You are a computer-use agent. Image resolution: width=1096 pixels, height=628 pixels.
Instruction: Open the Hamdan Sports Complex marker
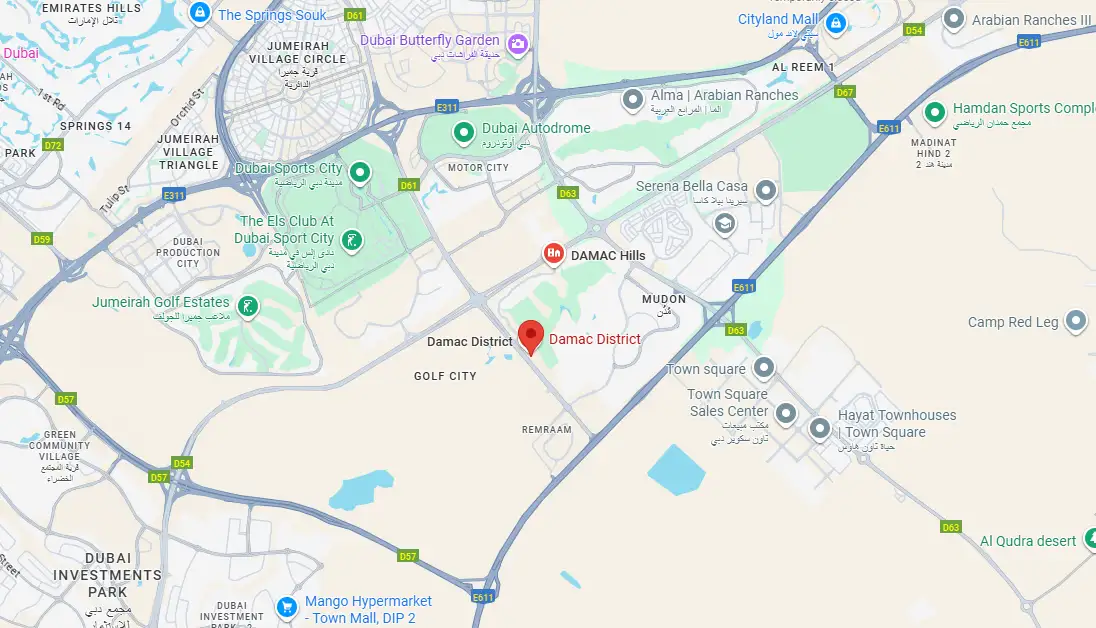point(935,113)
